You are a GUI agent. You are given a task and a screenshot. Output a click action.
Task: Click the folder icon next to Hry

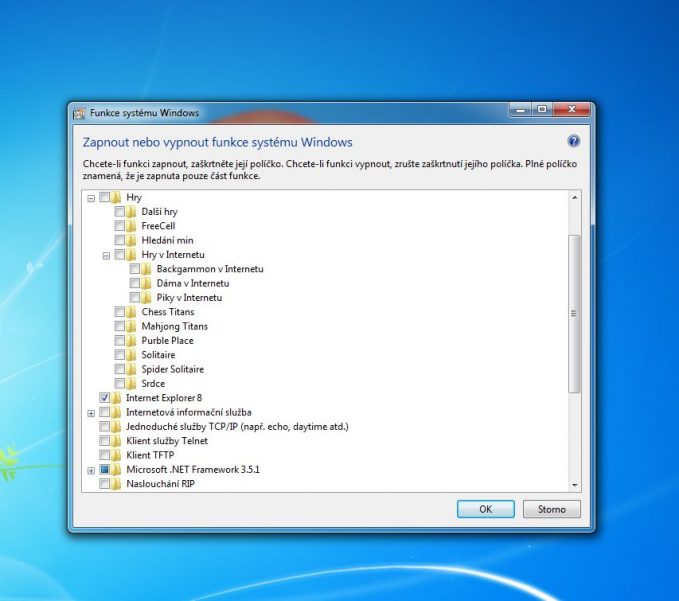pyautogui.click(x=116, y=197)
